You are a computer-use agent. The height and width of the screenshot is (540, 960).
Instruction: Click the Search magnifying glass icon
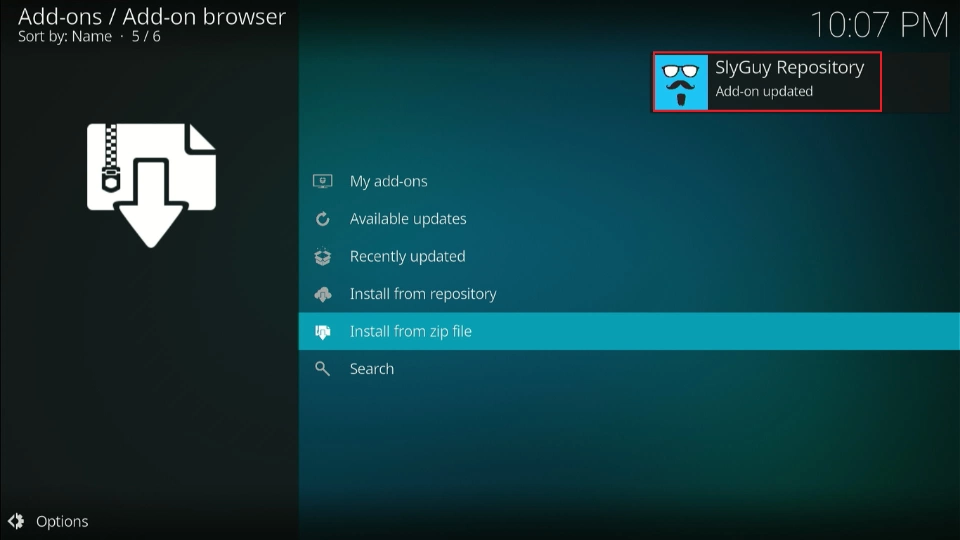(322, 369)
